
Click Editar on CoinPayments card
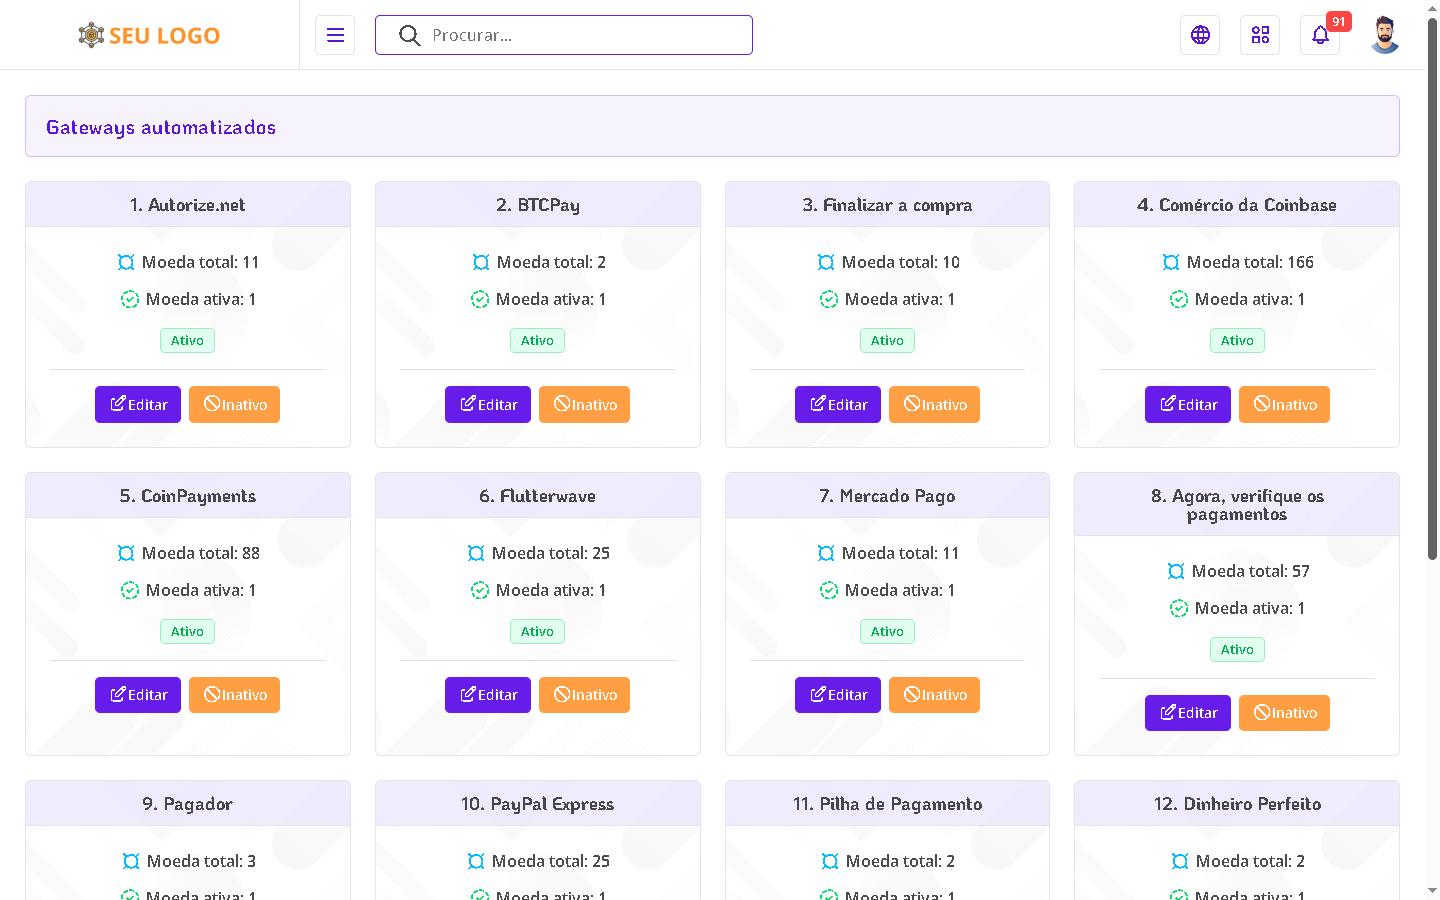coord(138,695)
